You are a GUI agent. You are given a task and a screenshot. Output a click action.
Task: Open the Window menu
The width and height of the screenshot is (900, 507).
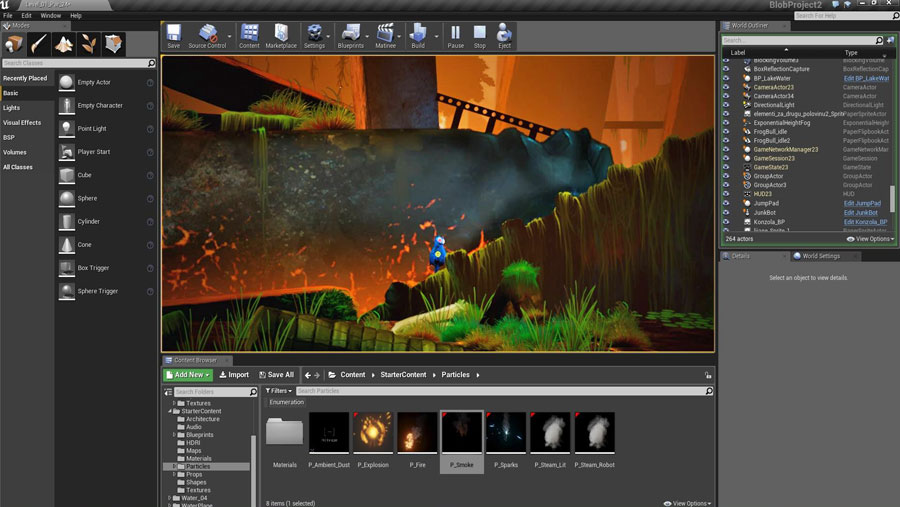point(51,16)
